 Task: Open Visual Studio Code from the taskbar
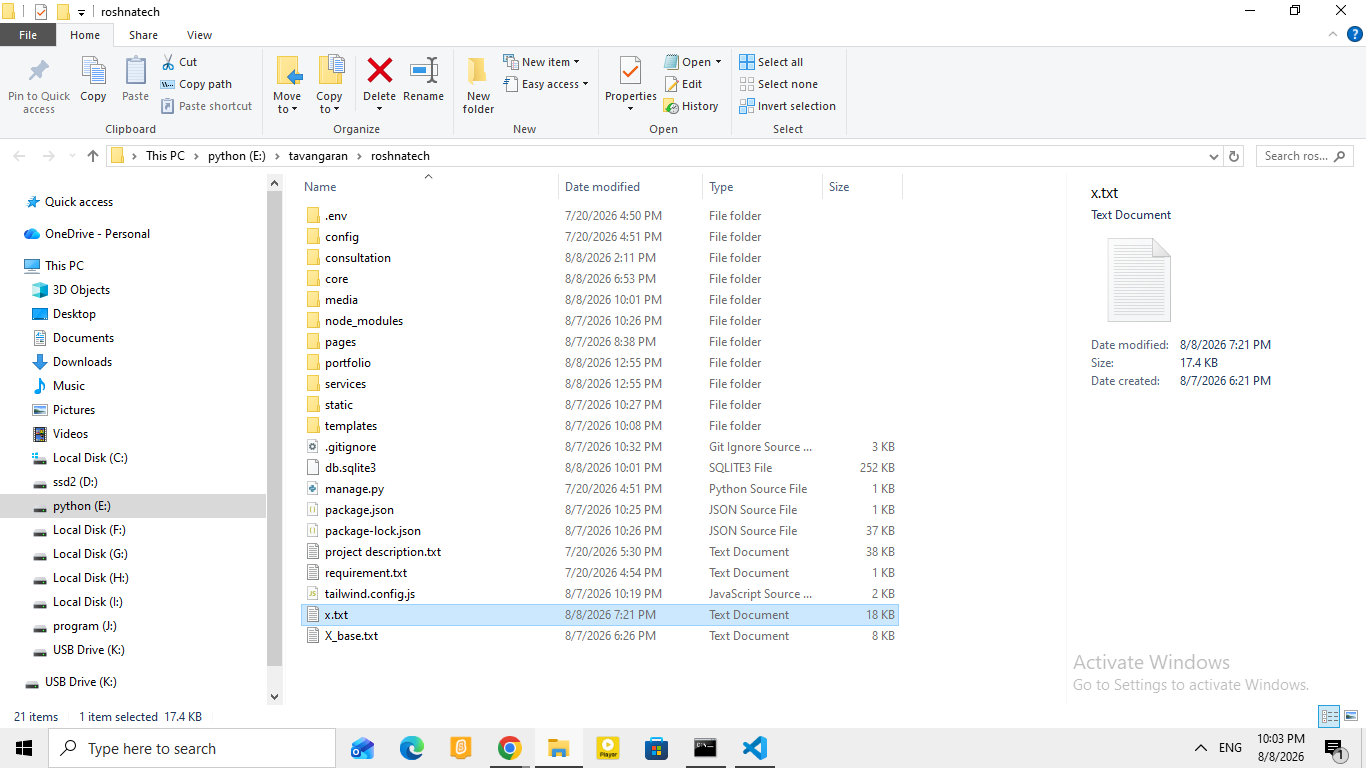point(755,748)
